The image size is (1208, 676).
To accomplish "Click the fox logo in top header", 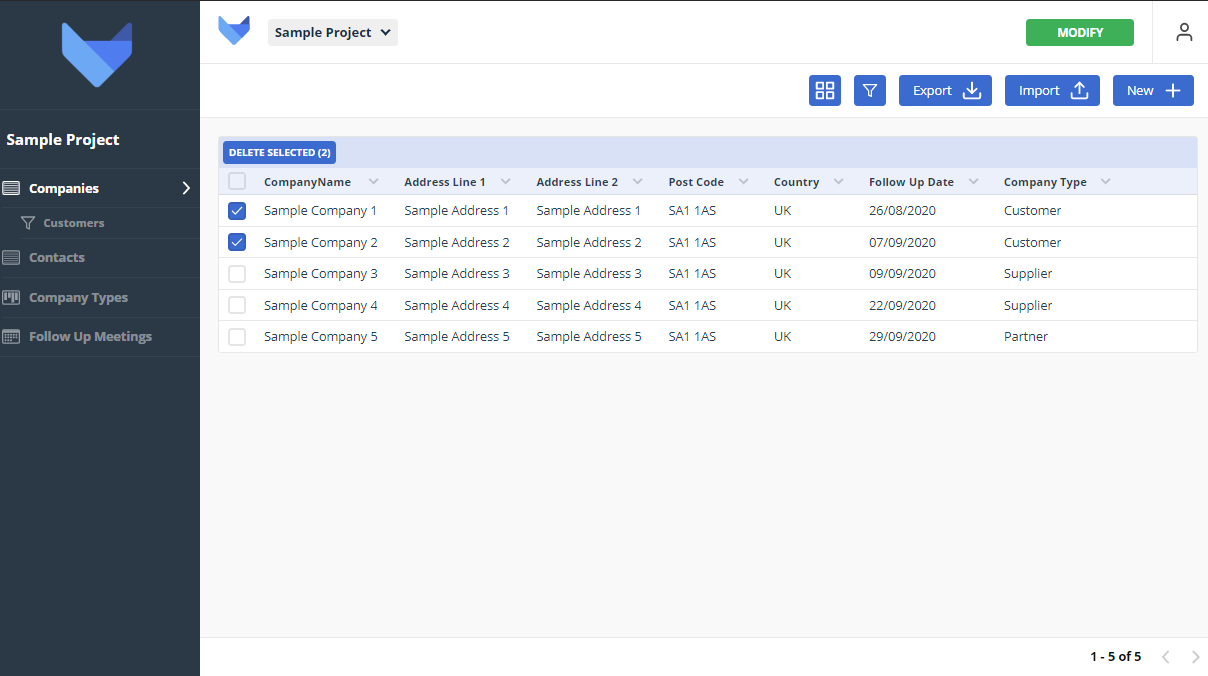I will 234,31.
